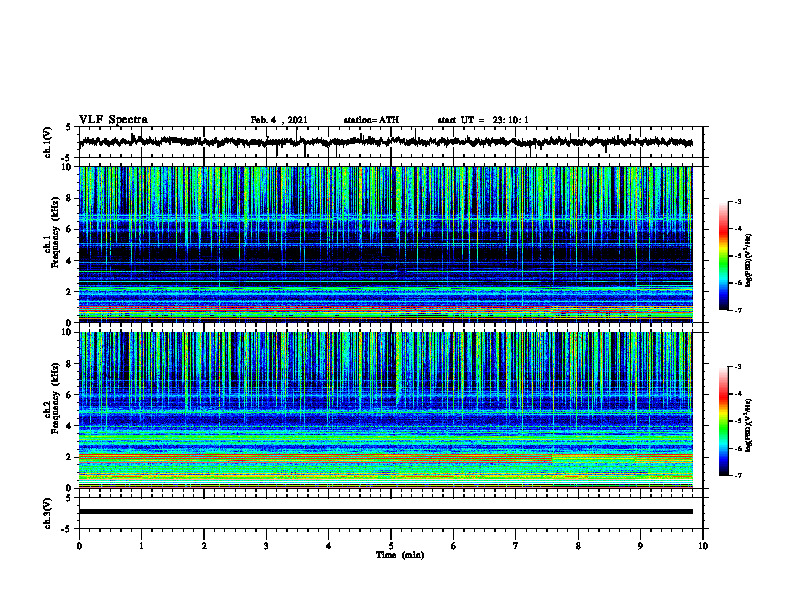Click the black ch.3 voltage bar
This screenshot has width=792, height=612.
(x=385, y=512)
